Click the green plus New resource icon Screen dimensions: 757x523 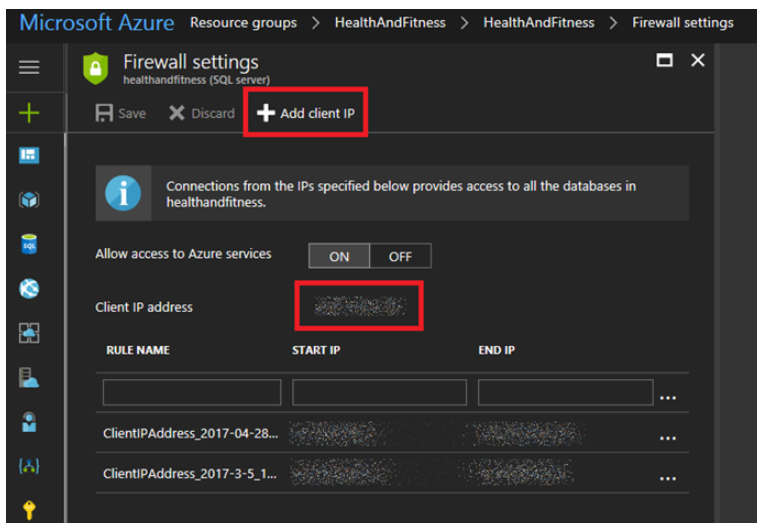[x=29, y=113]
